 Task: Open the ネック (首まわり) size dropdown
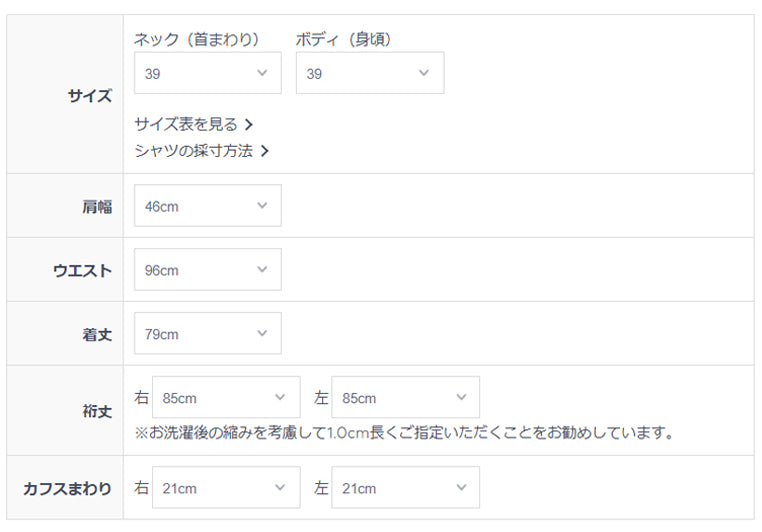coord(207,74)
